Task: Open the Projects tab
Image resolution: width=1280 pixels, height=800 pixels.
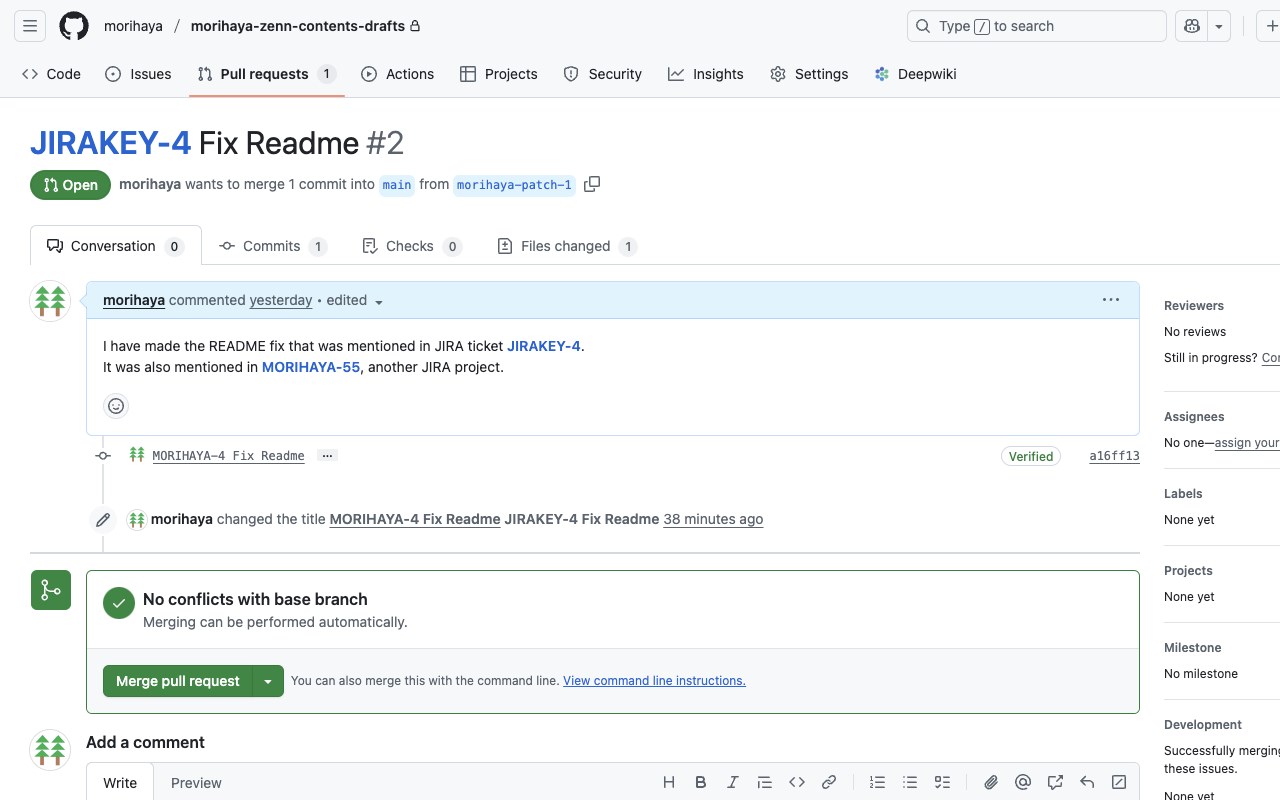Action: (499, 74)
